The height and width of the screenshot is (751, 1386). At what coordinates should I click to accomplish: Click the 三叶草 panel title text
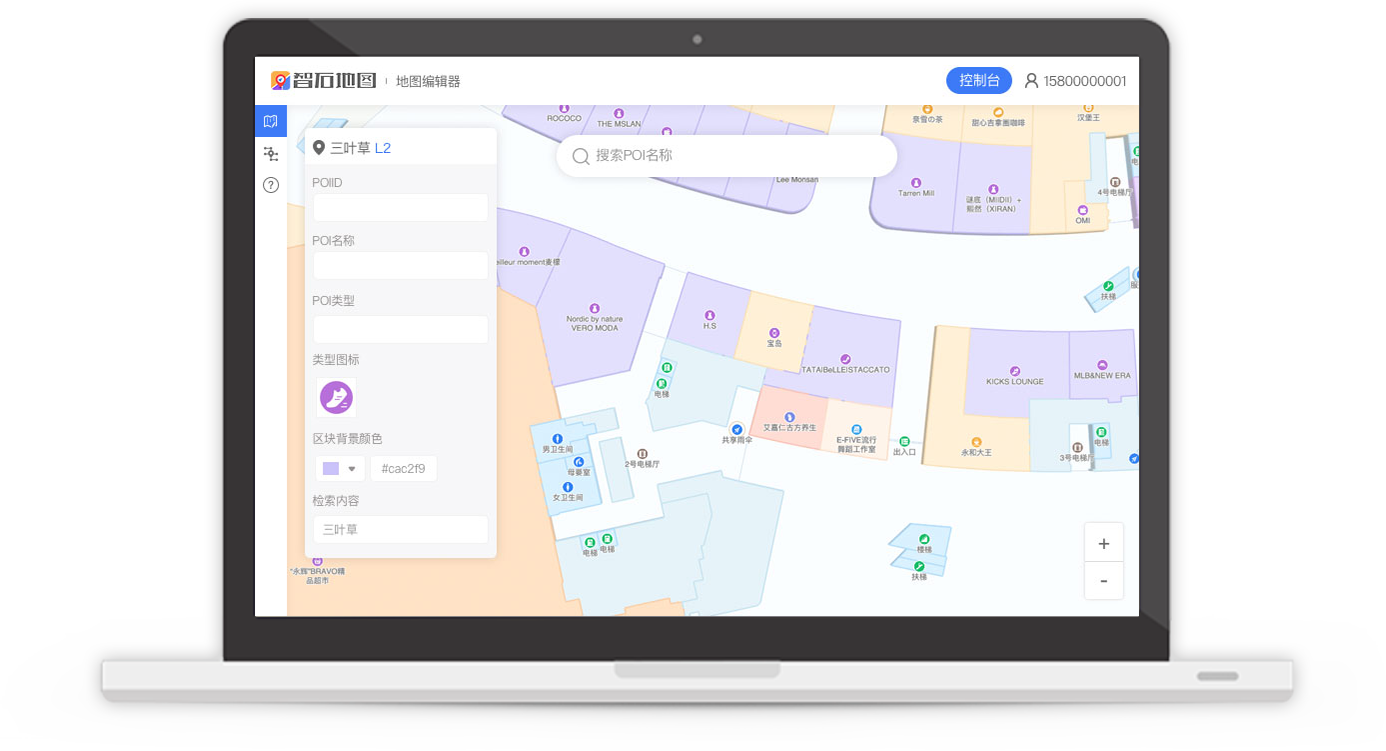[x=350, y=148]
